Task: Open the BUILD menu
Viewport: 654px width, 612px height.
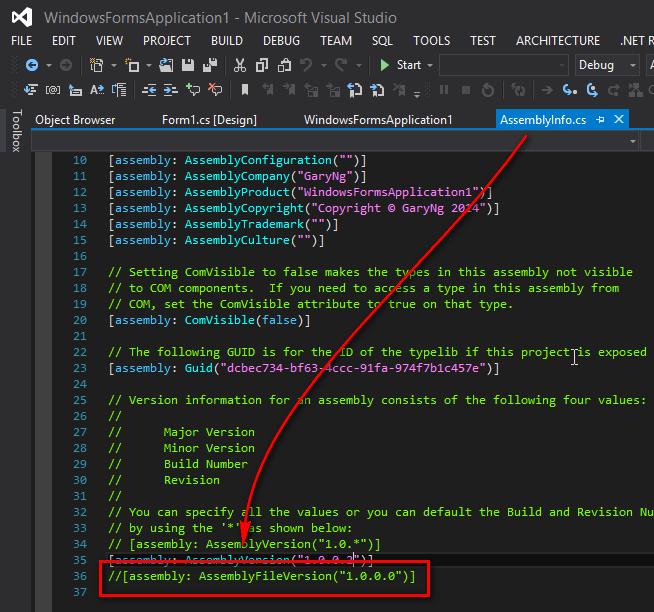Action: [227, 41]
